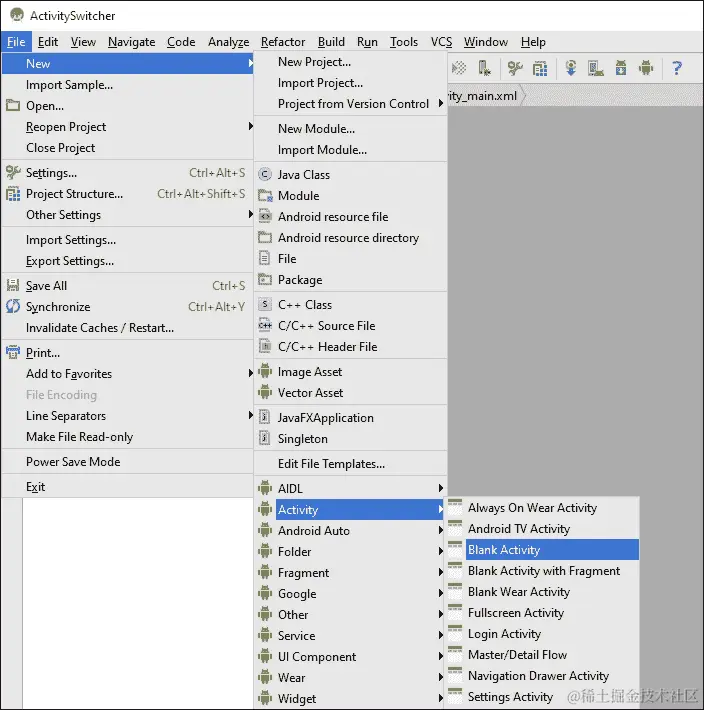Click the Synchronize refresh icon

pos(13,307)
